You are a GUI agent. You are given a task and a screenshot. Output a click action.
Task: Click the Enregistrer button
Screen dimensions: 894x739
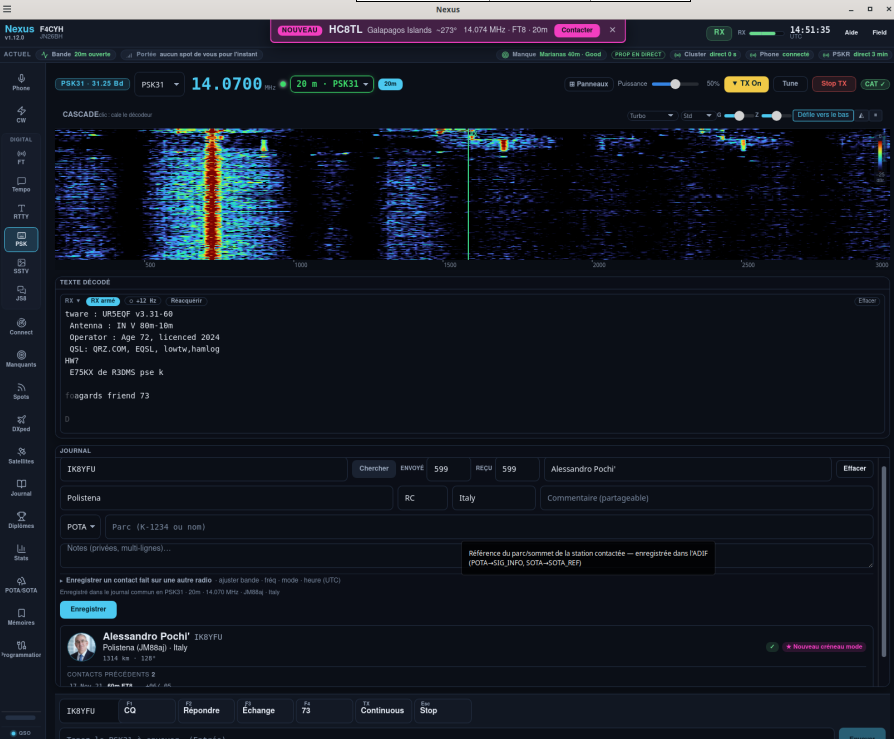tap(88, 610)
